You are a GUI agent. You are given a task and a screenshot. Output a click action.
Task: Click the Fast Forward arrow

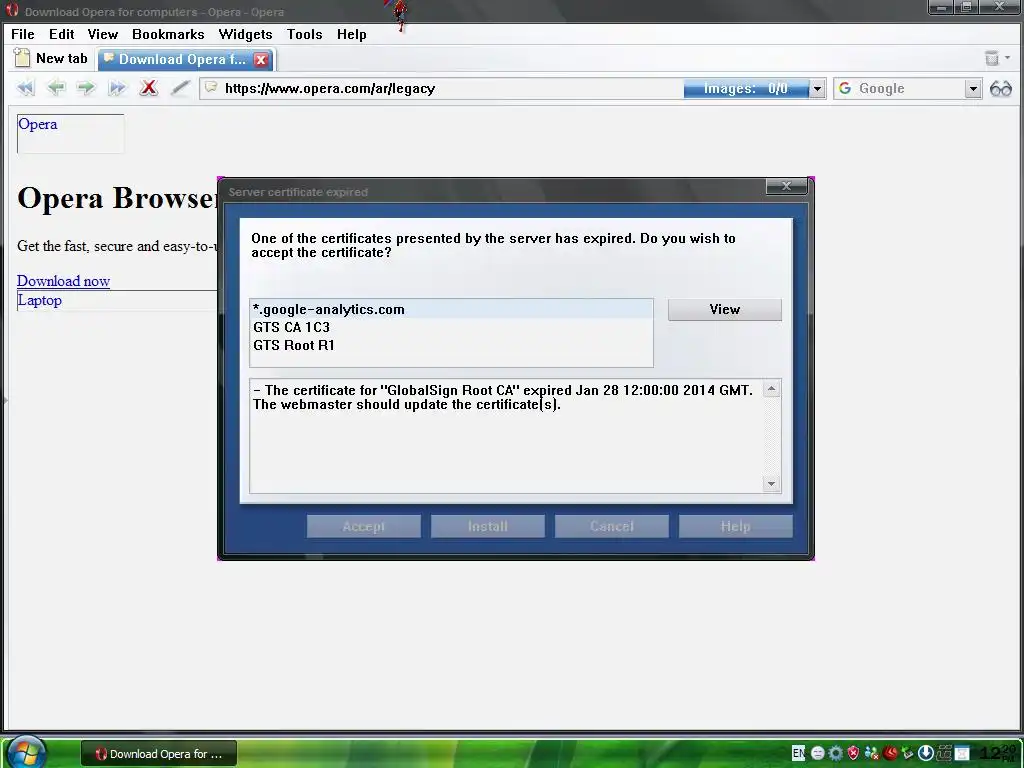click(x=117, y=88)
